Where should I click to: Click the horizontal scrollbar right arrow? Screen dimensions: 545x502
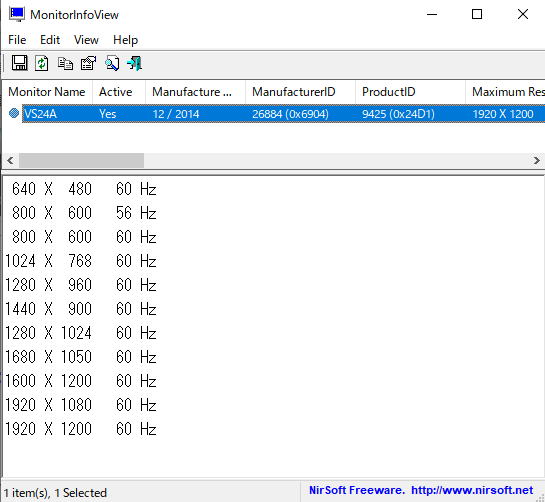(x=537, y=161)
